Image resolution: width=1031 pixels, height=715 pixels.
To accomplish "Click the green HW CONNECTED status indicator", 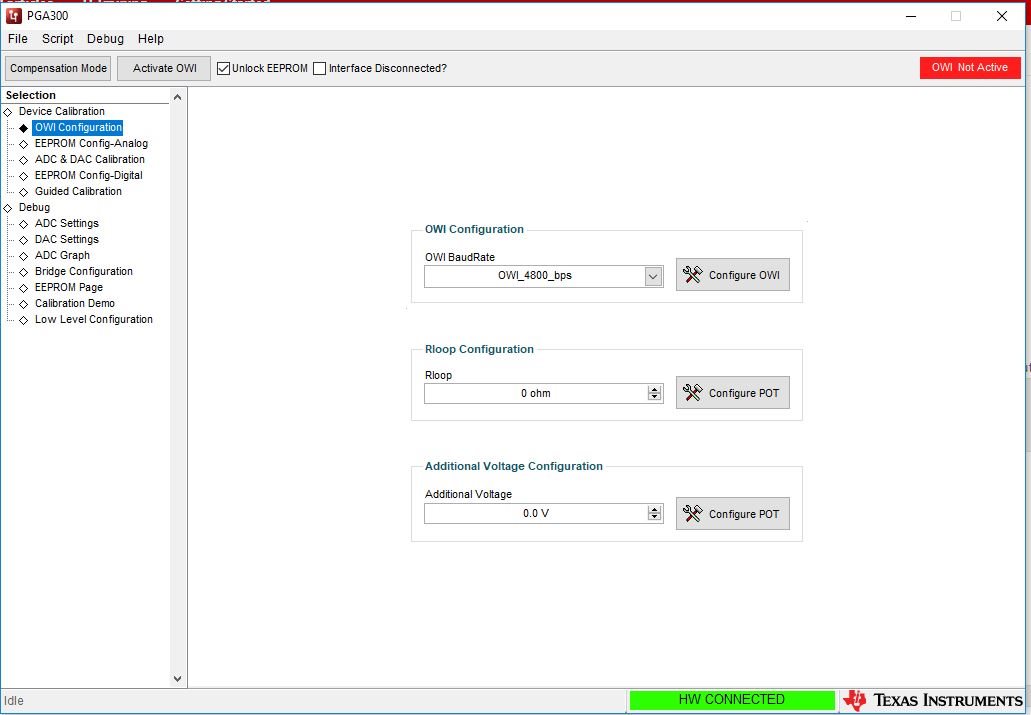I will coord(732,700).
